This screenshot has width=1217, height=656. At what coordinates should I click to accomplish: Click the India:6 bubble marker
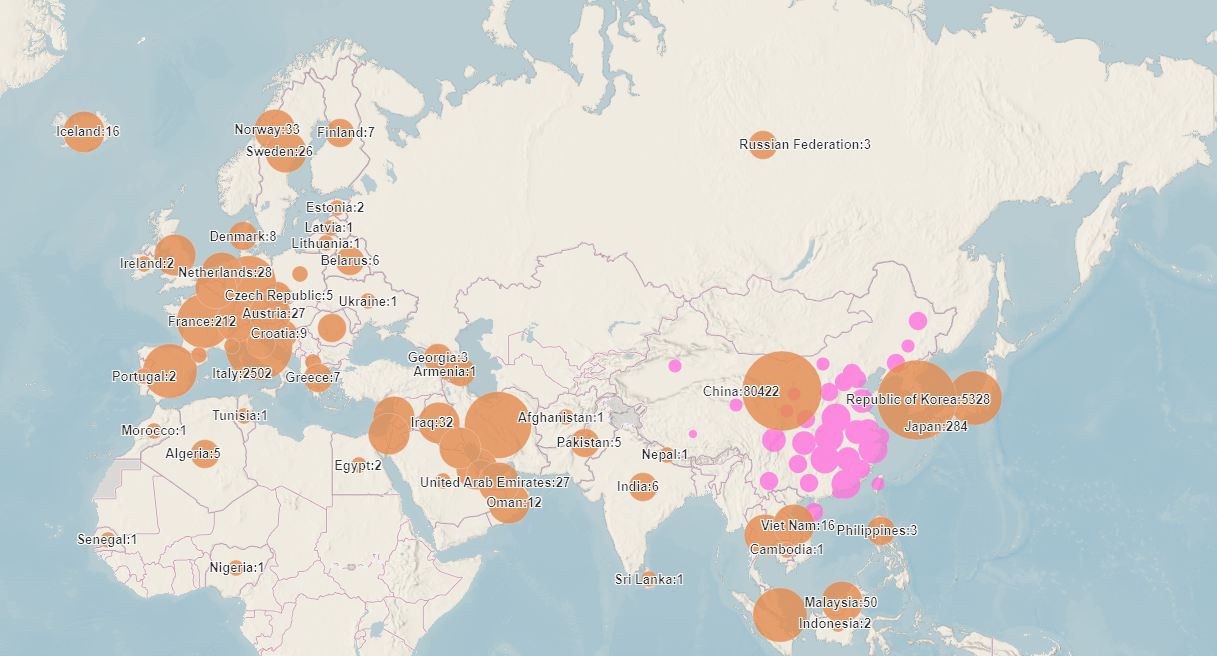[642, 487]
